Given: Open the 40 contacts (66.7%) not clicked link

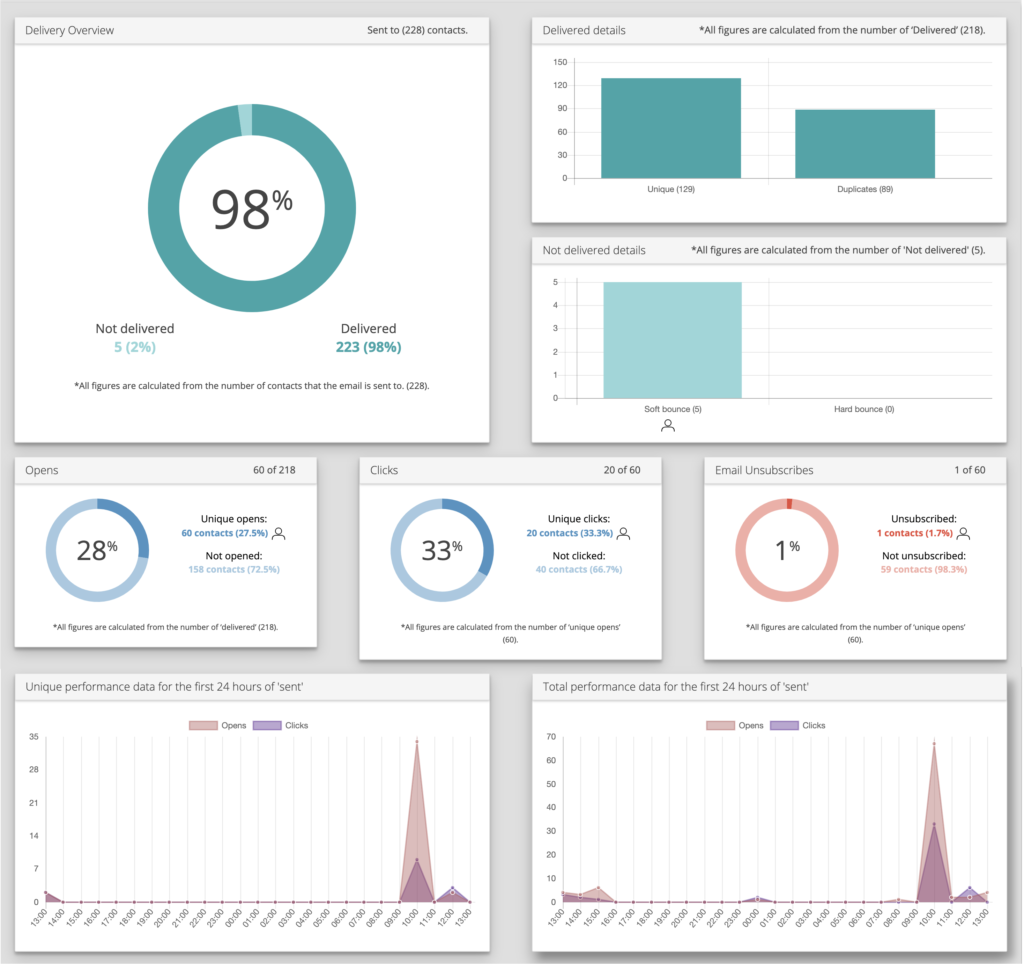Looking at the screenshot, I should [579, 570].
